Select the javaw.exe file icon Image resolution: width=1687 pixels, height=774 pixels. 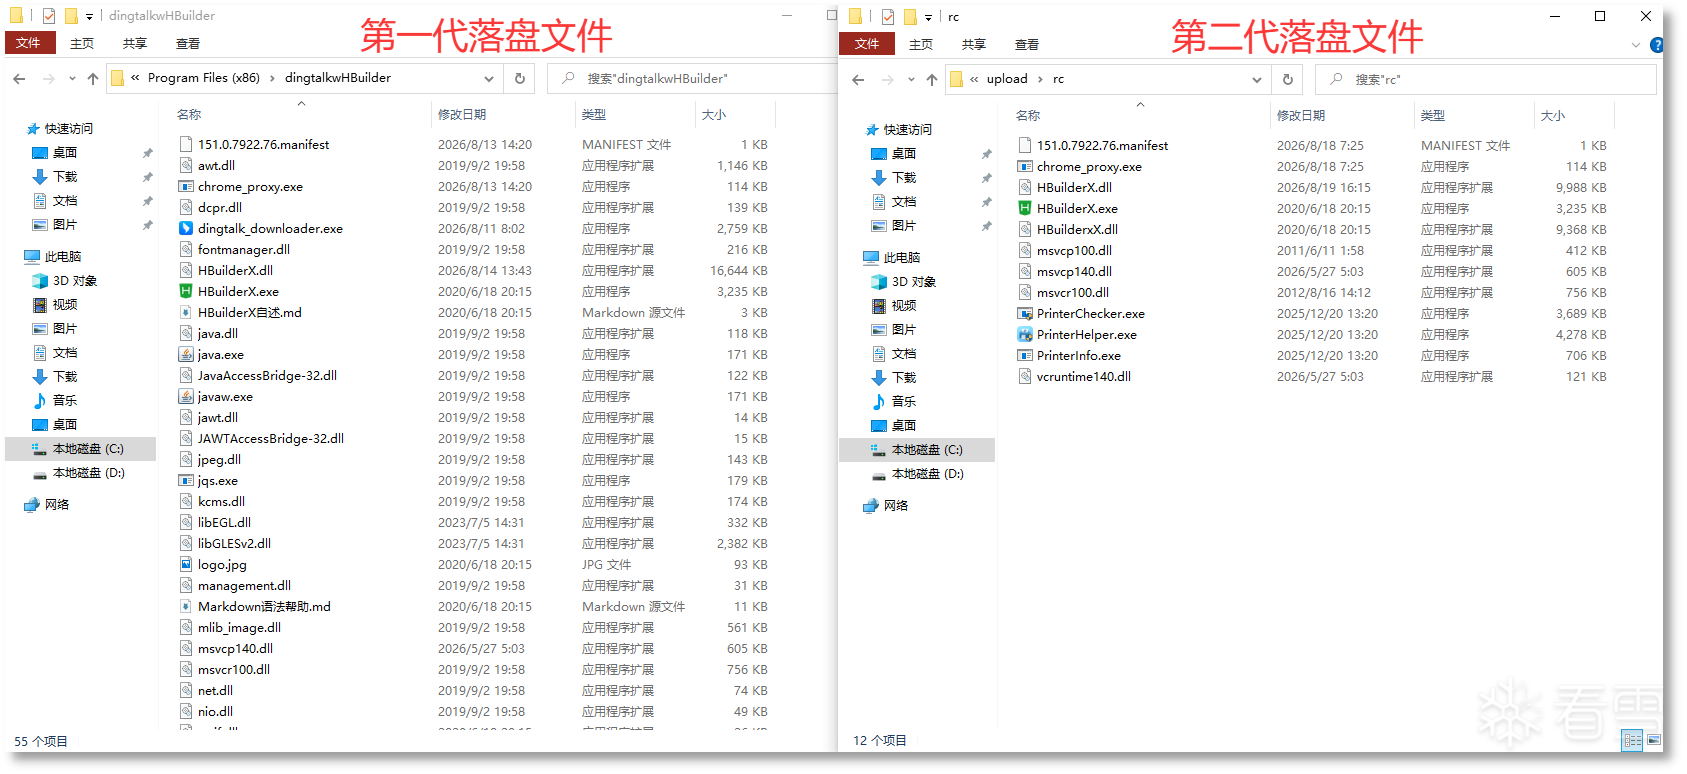[x=185, y=396]
